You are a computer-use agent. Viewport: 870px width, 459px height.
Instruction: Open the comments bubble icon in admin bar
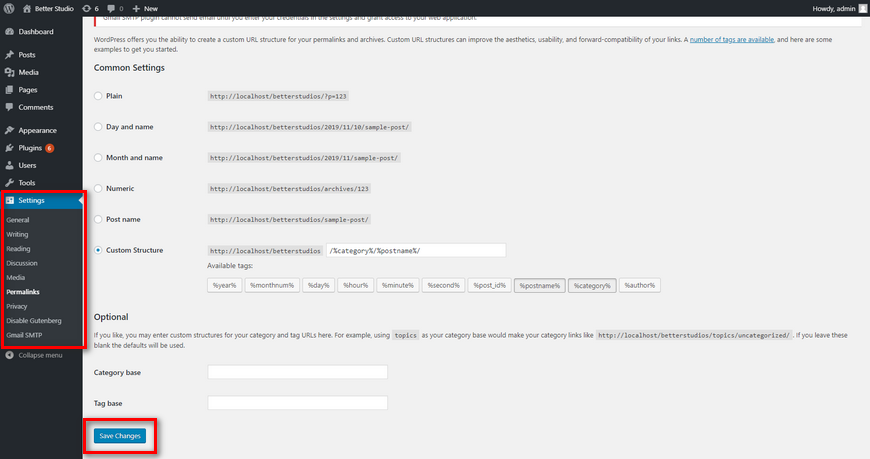pyautogui.click(x=111, y=8)
